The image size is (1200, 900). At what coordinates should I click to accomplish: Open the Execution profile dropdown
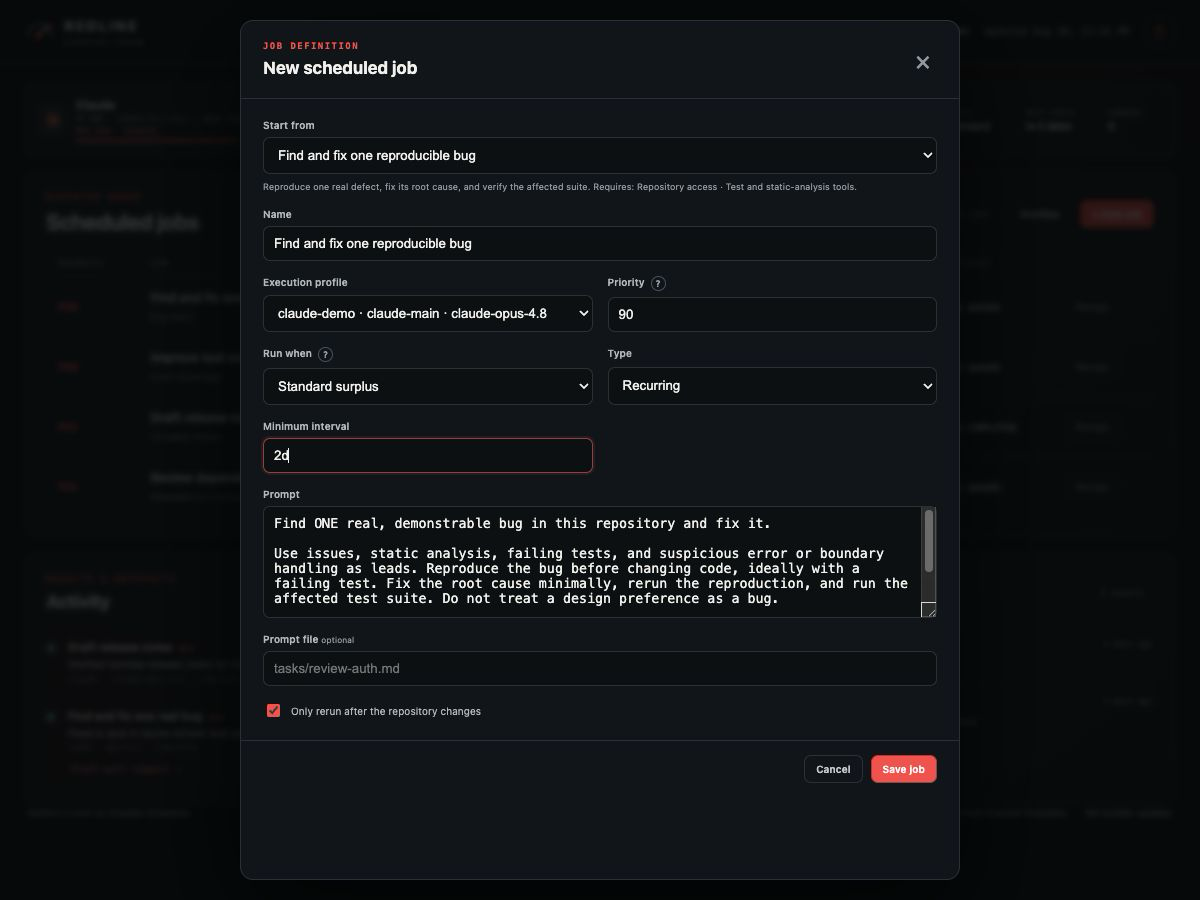coord(428,313)
